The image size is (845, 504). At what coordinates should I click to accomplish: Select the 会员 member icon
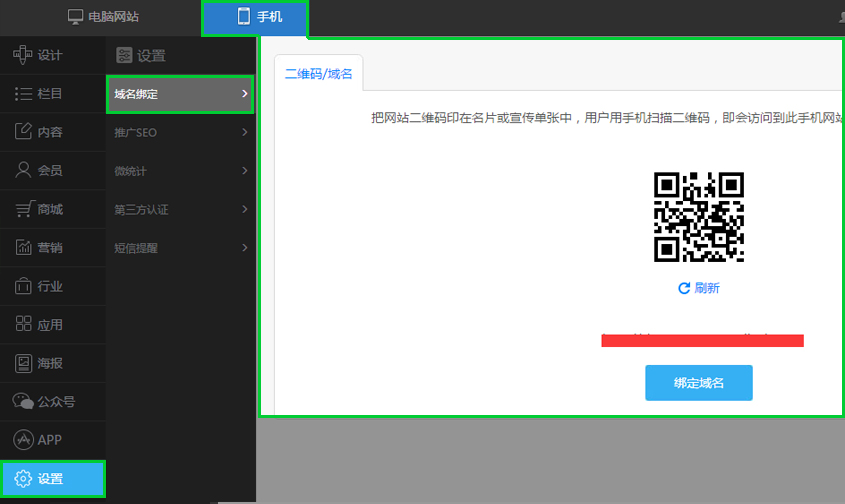tap(23, 170)
